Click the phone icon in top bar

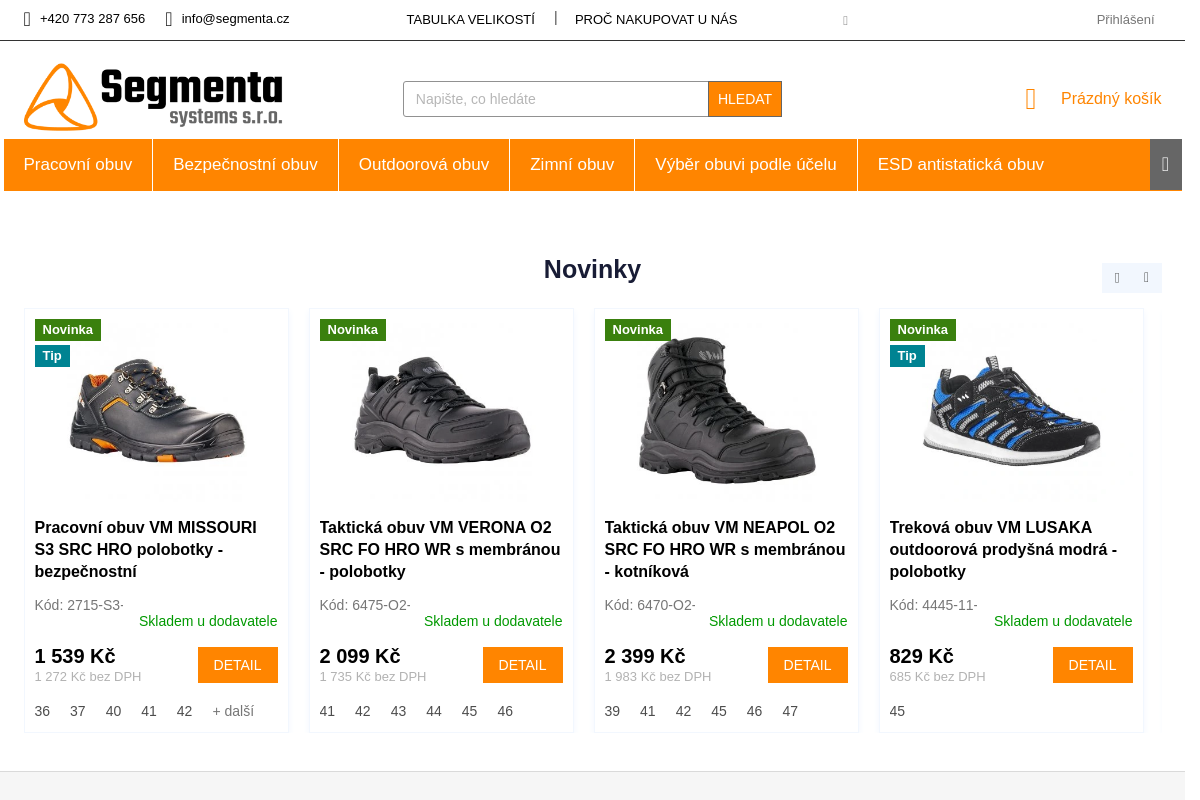pyautogui.click(x=27, y=19)
